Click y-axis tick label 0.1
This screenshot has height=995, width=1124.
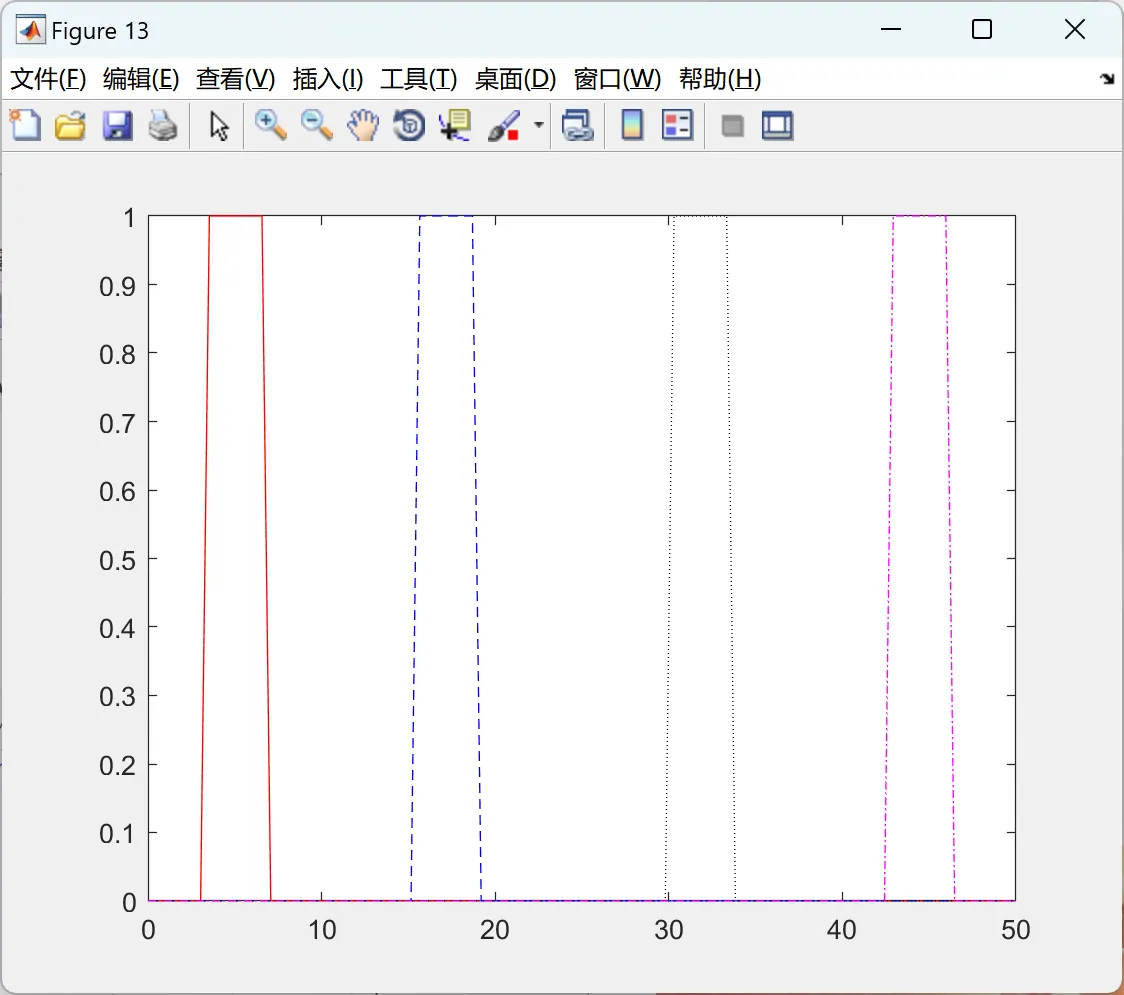point(118,834)
